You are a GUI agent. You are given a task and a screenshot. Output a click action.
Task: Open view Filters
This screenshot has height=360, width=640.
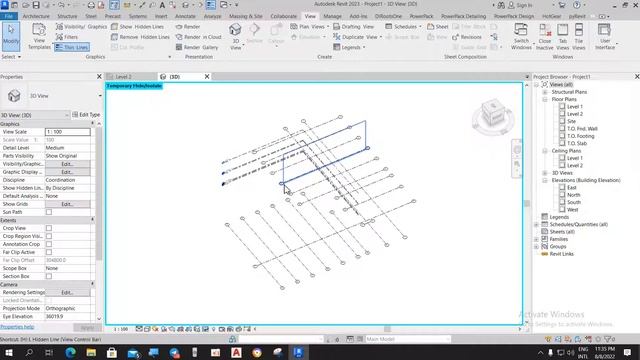click(67, 37)
